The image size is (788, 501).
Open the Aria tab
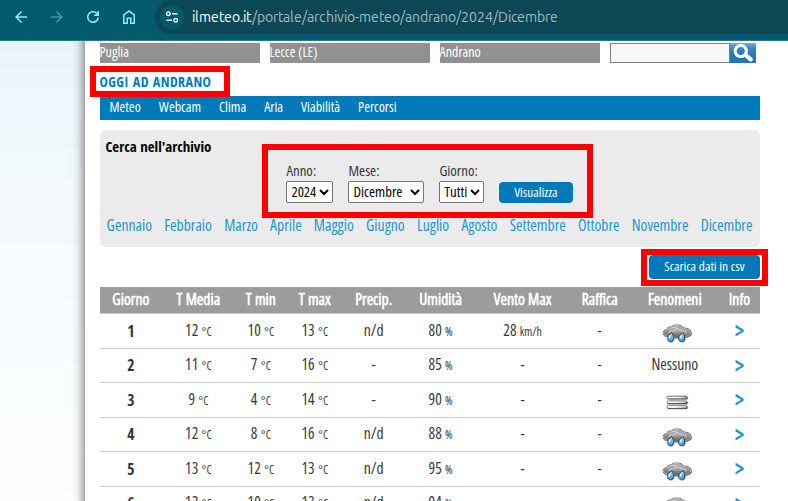click(x=273, y=108)
